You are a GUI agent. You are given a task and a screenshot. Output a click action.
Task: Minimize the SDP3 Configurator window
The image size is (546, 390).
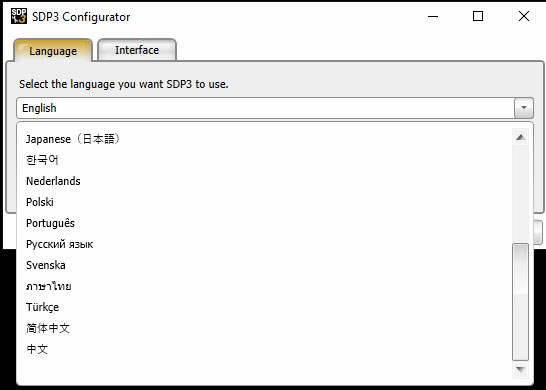[433, 16]
